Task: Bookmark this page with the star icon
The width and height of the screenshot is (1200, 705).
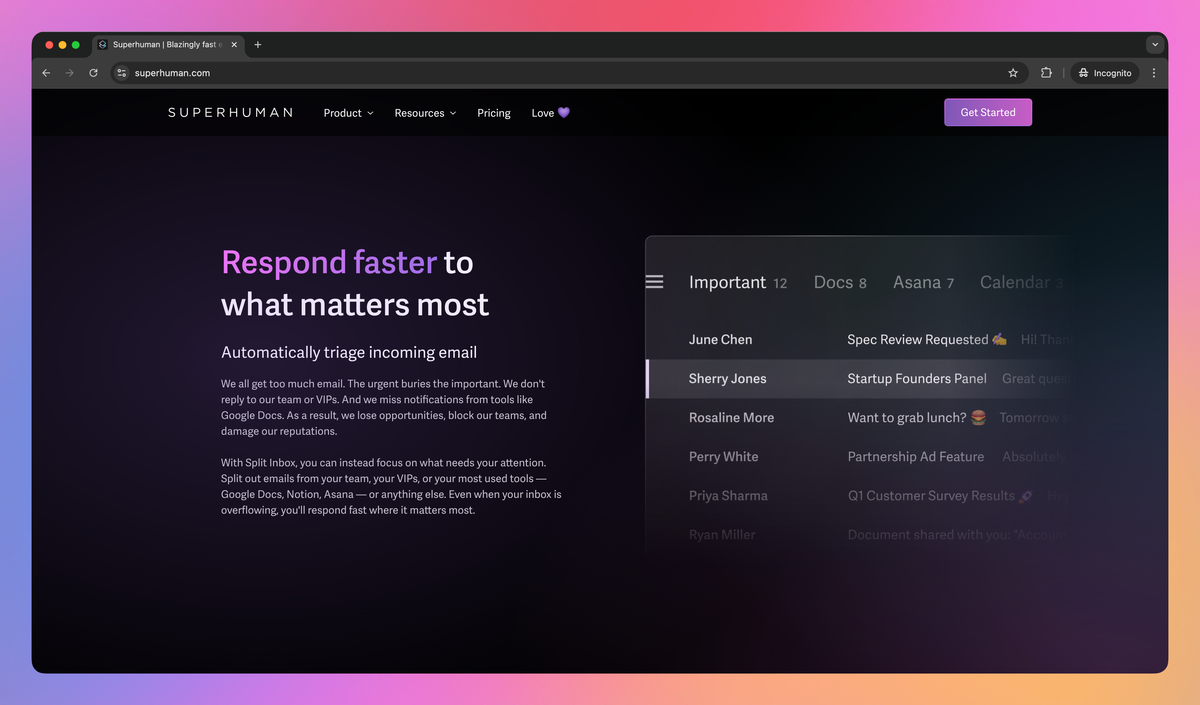Action: click(x=1013, y=73)
